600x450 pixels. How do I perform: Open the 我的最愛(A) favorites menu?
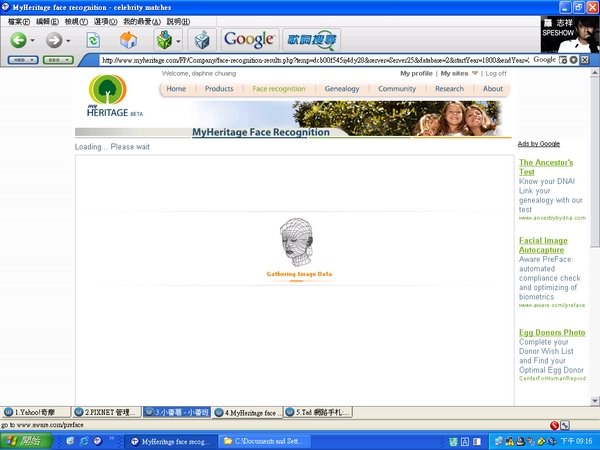coord(142,21)
